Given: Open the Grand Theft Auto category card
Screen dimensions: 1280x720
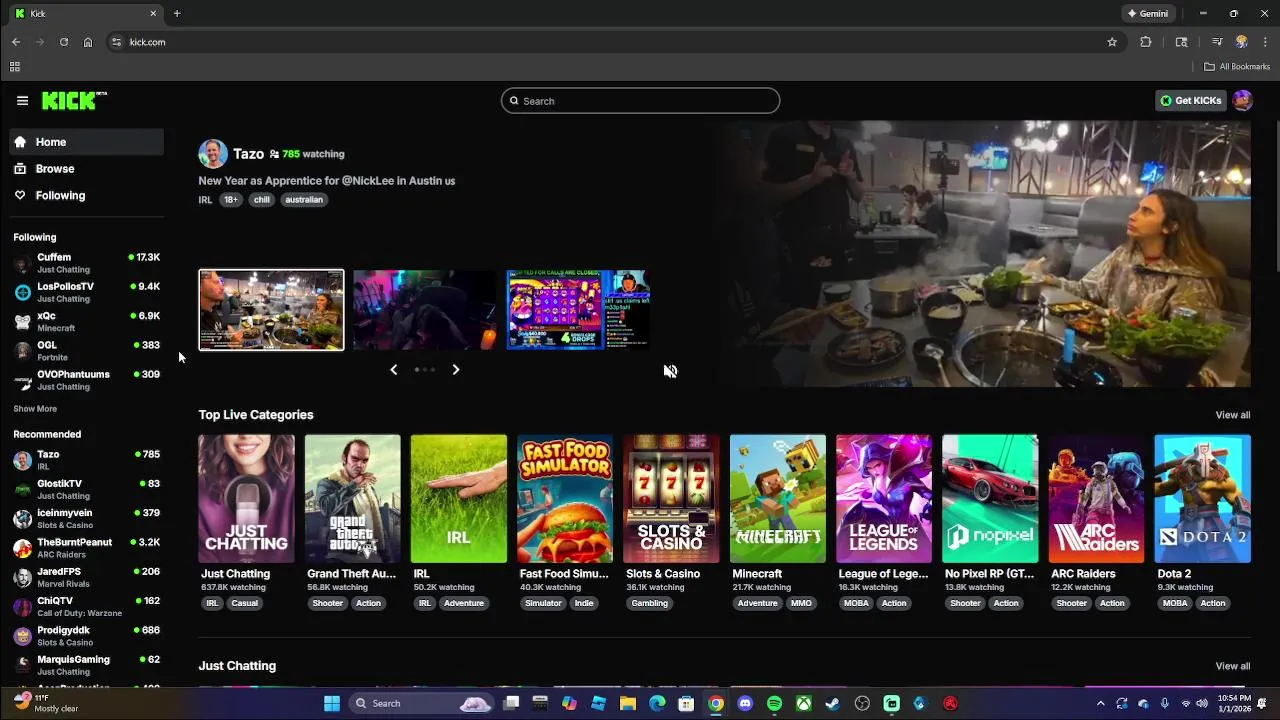Looking at the screenshot, I should [x=352, y=498].
